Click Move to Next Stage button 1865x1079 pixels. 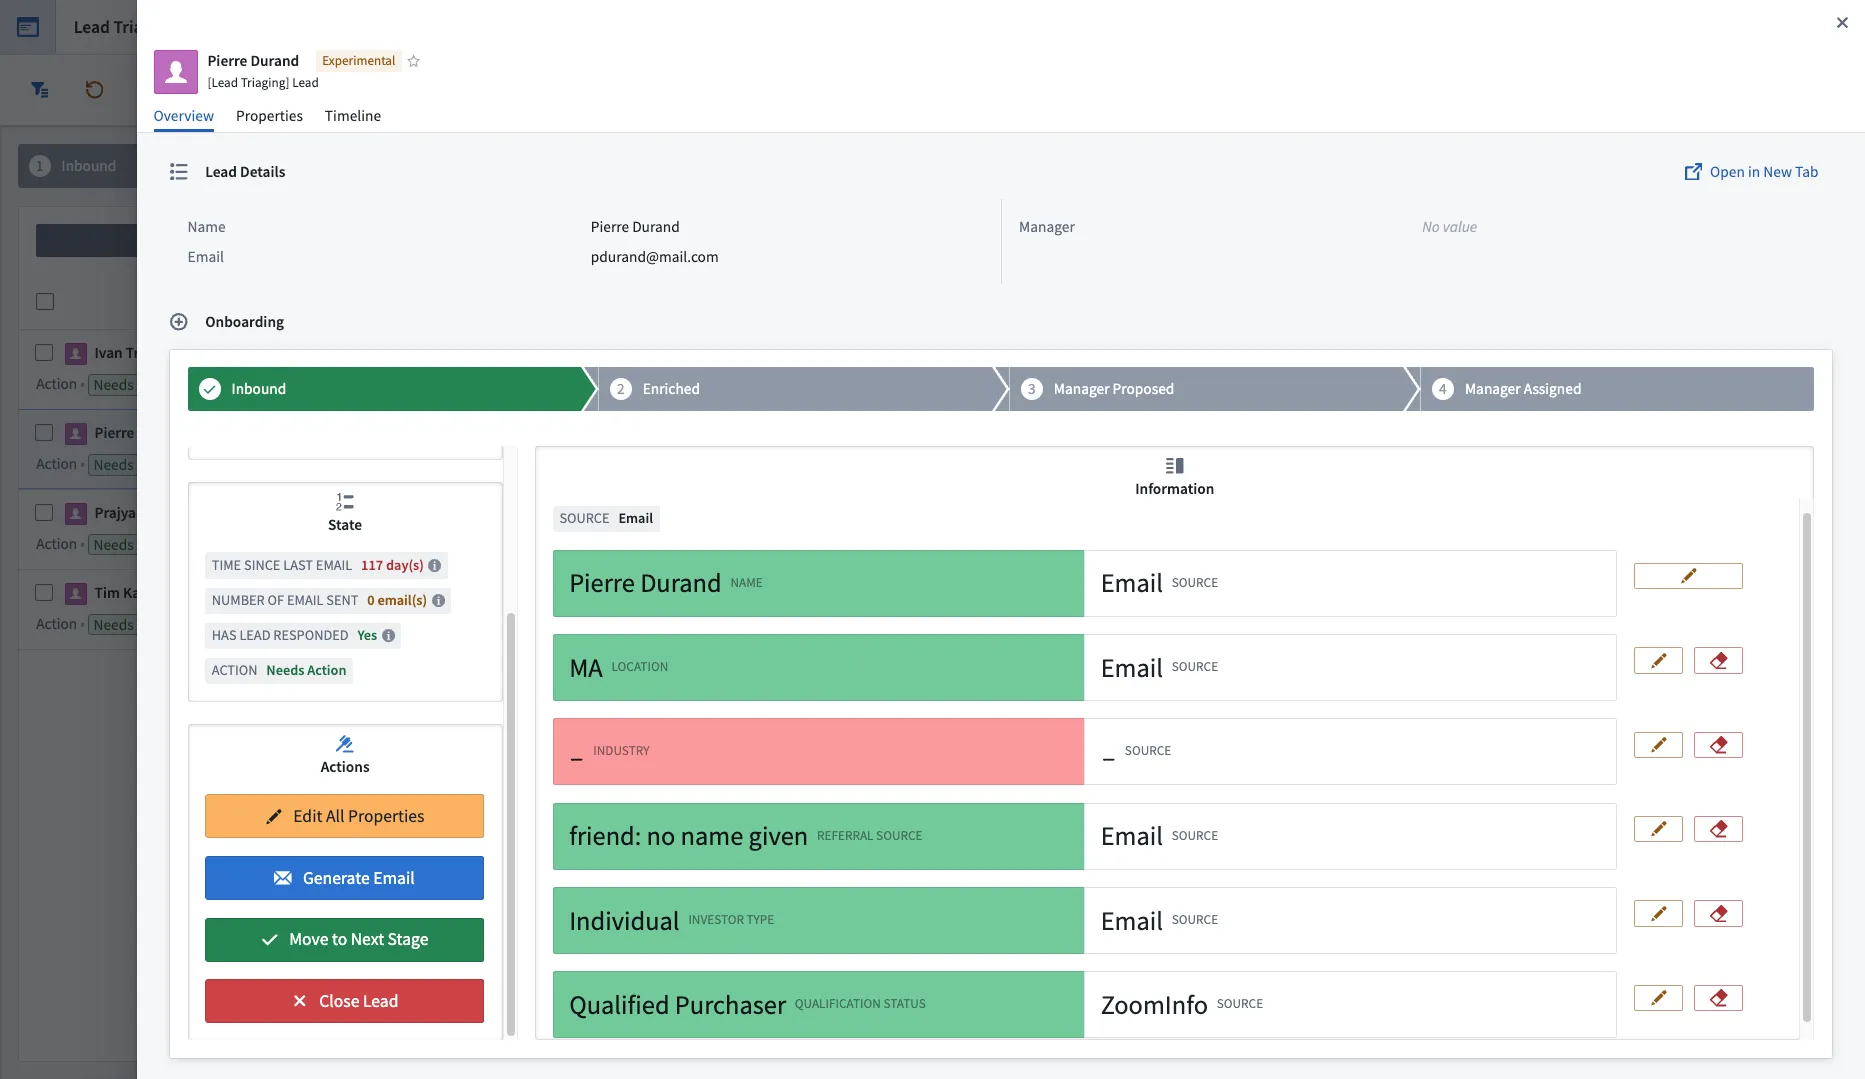344,940
